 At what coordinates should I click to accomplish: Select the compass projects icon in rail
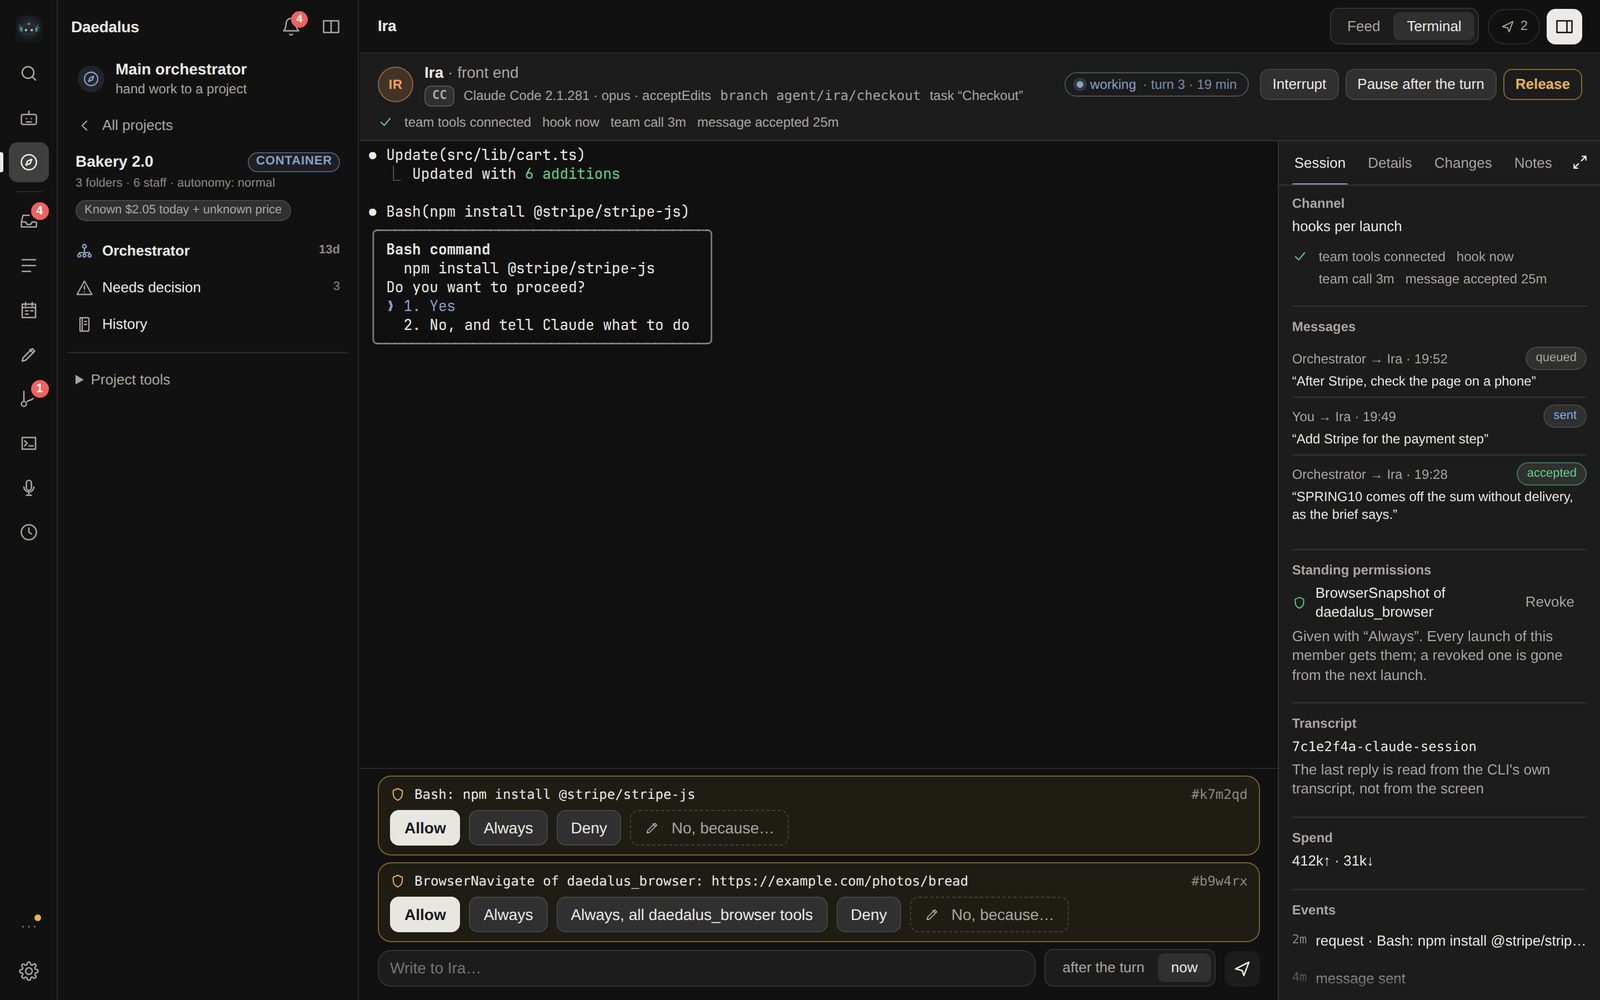29,162
